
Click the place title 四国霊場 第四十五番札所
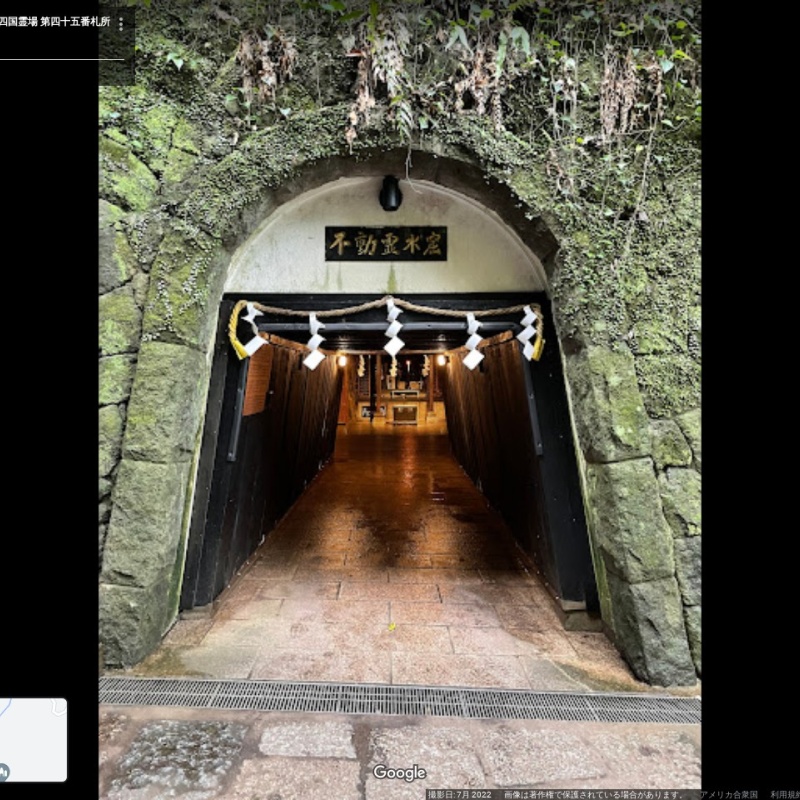pos(55,21)
